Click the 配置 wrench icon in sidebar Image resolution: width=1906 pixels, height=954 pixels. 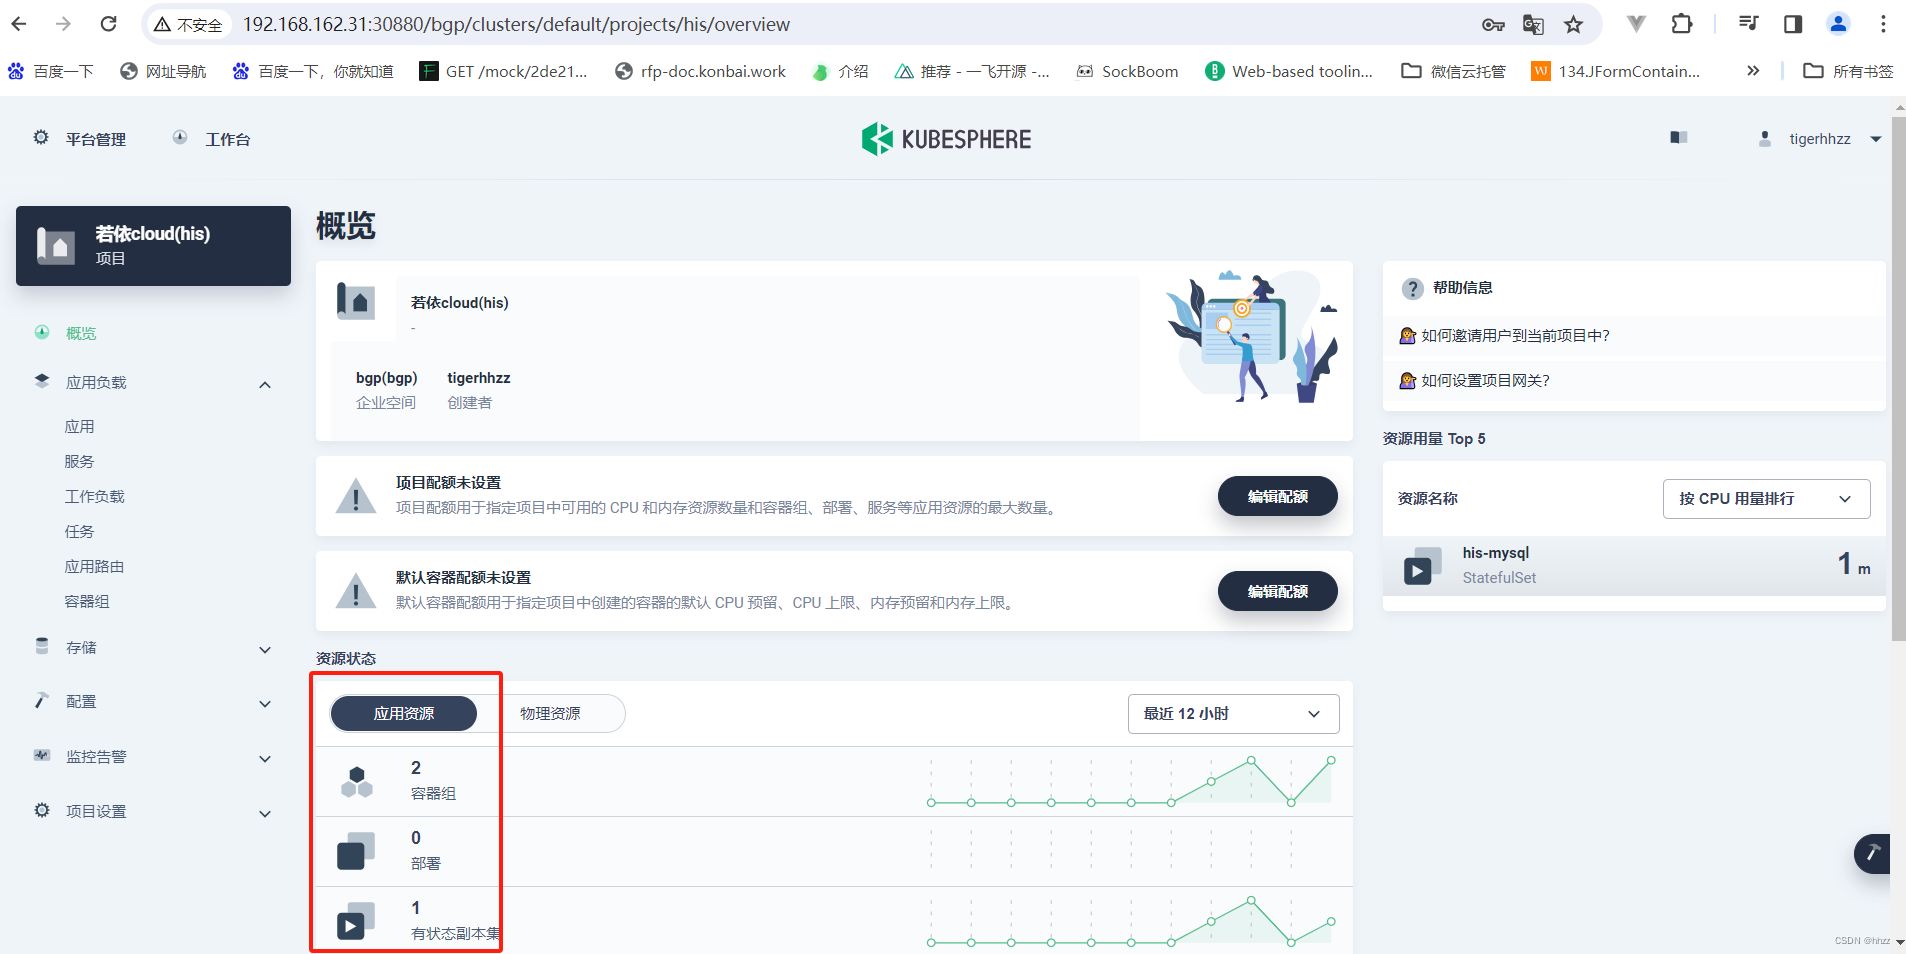(x=41, y=701)
